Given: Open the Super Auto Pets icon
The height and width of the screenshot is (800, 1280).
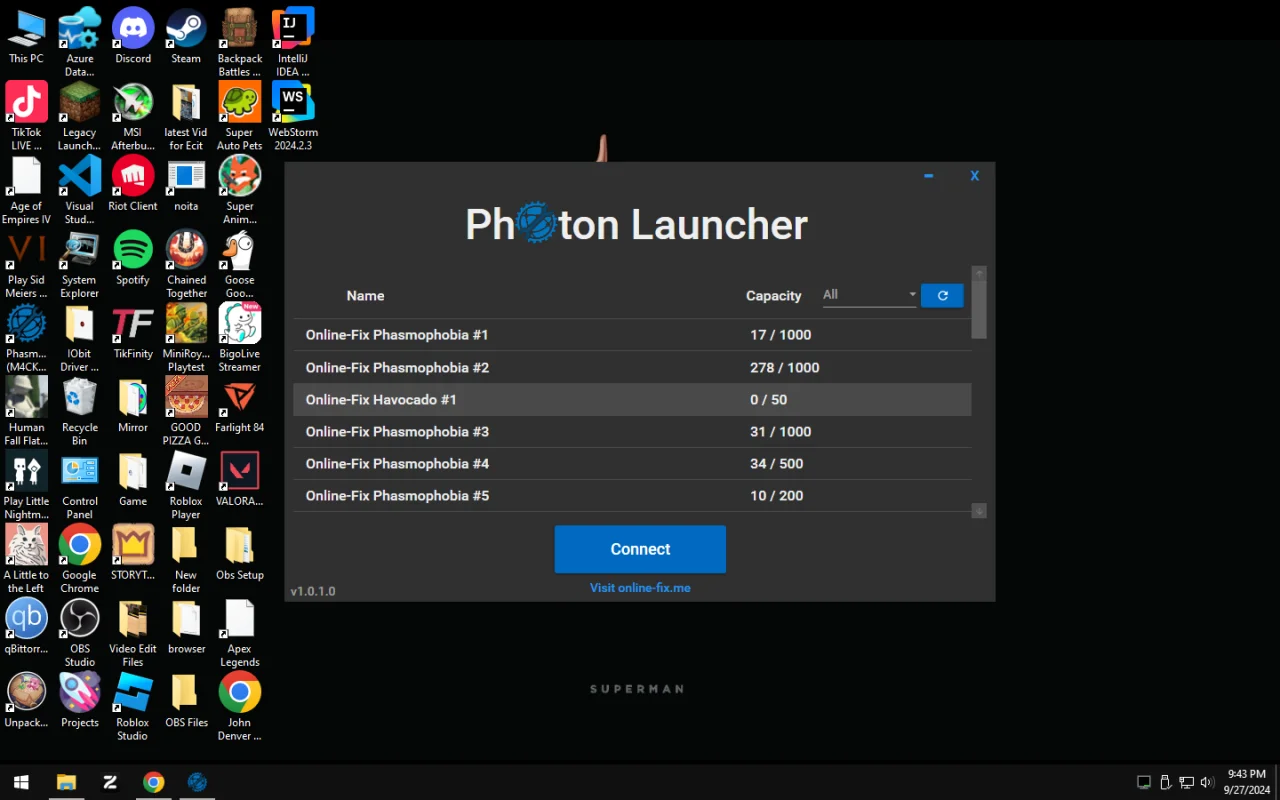Looking at the screenshot, I should pyautogui.click(x=240, y=116).
